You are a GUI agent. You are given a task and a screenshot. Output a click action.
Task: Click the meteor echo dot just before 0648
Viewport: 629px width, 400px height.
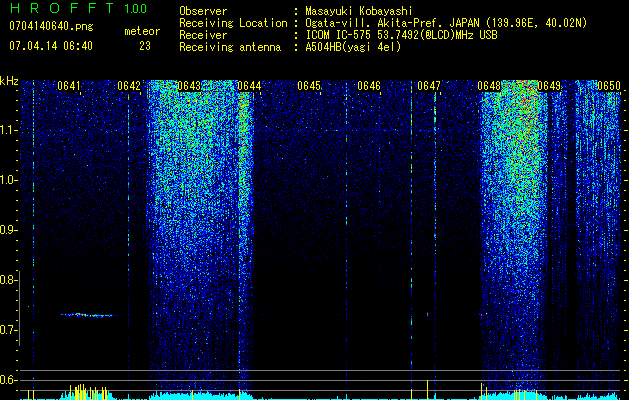483,314
